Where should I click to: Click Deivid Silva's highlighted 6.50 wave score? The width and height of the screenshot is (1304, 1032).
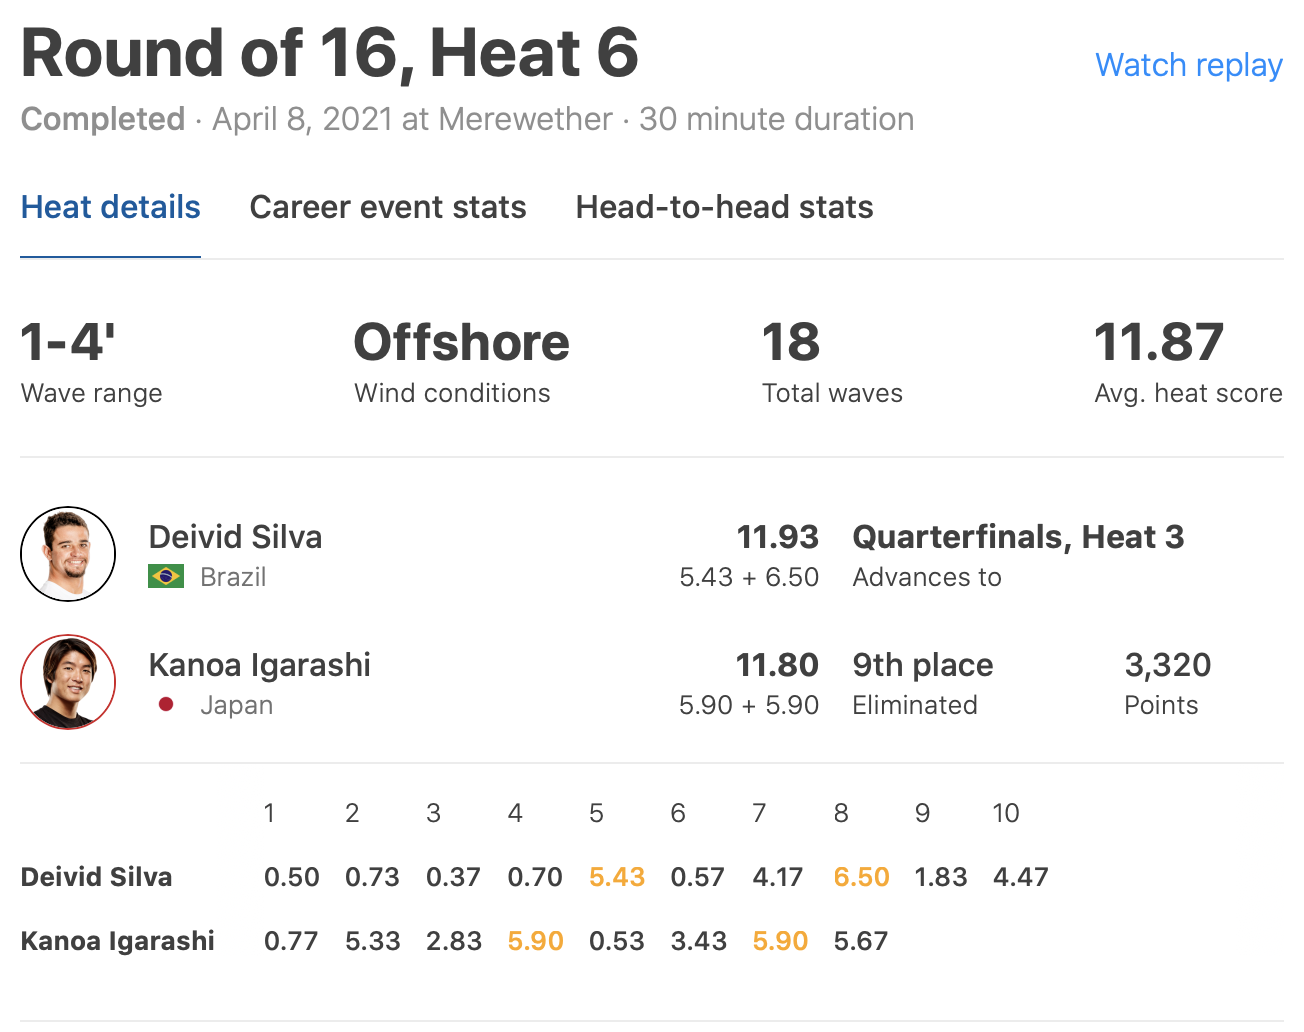click(861, 877)
